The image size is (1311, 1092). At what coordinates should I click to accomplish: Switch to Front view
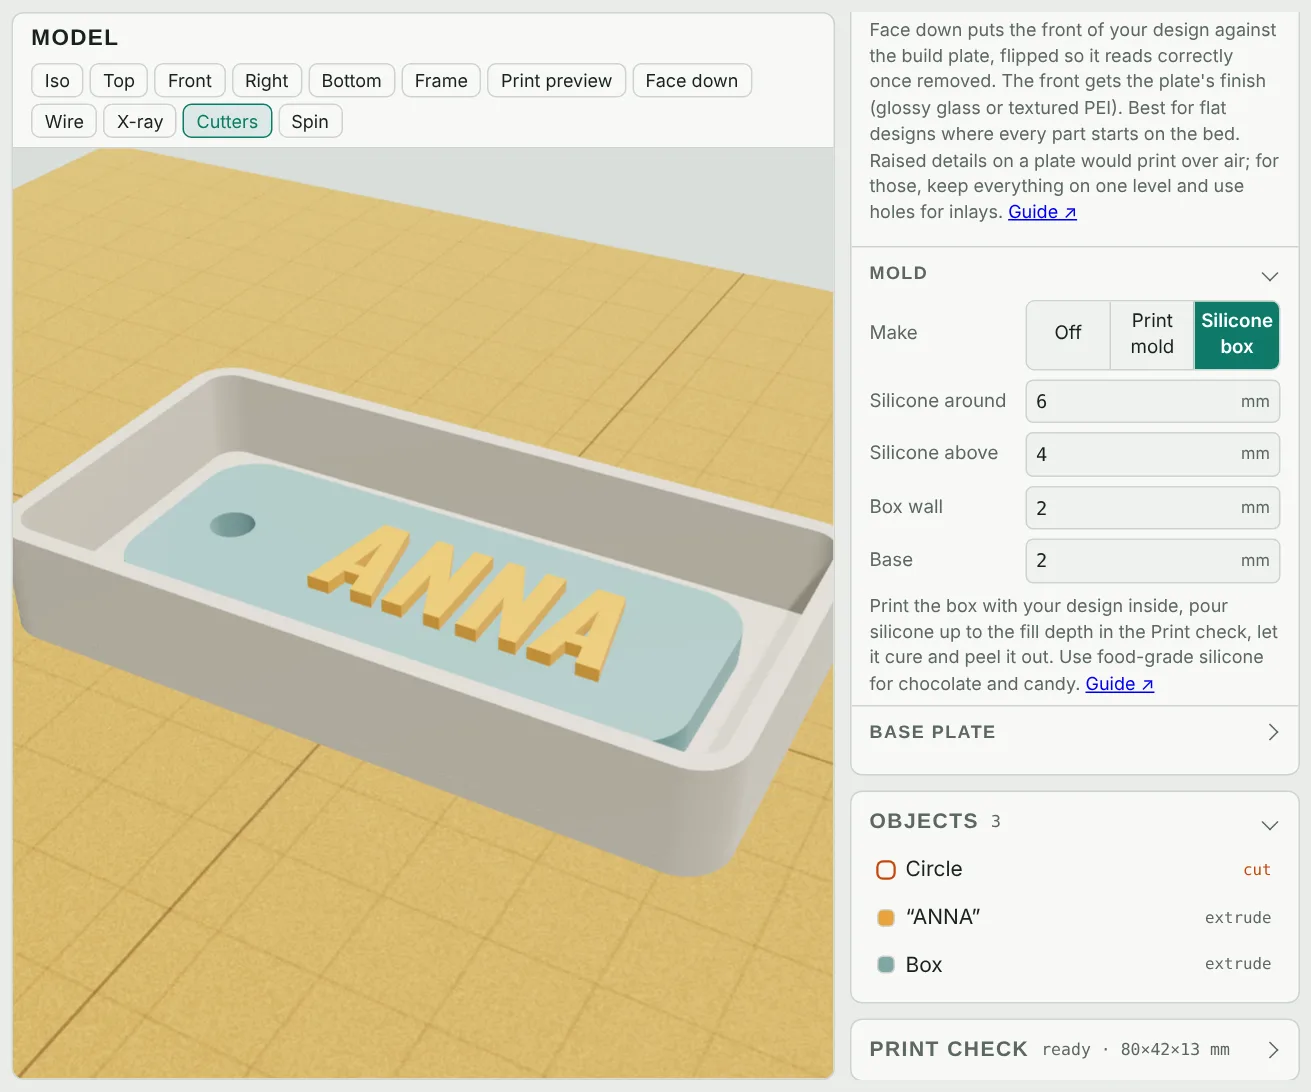coord(190,81)
